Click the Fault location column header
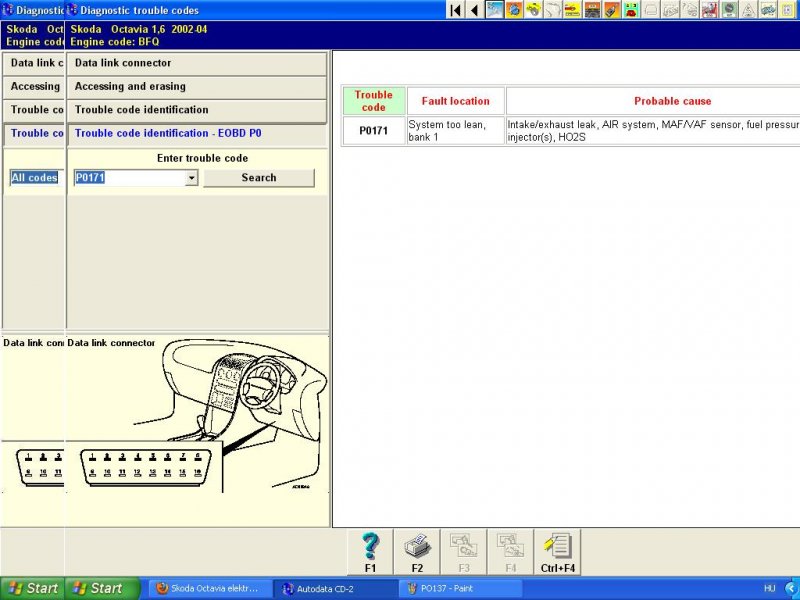 [x=456, y=101]
